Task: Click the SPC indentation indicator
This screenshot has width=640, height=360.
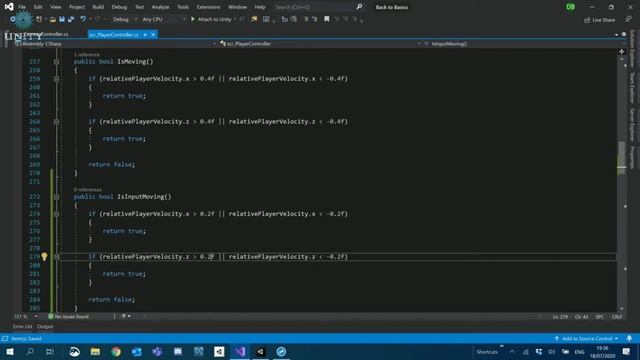Action: (x=599, y=317)
